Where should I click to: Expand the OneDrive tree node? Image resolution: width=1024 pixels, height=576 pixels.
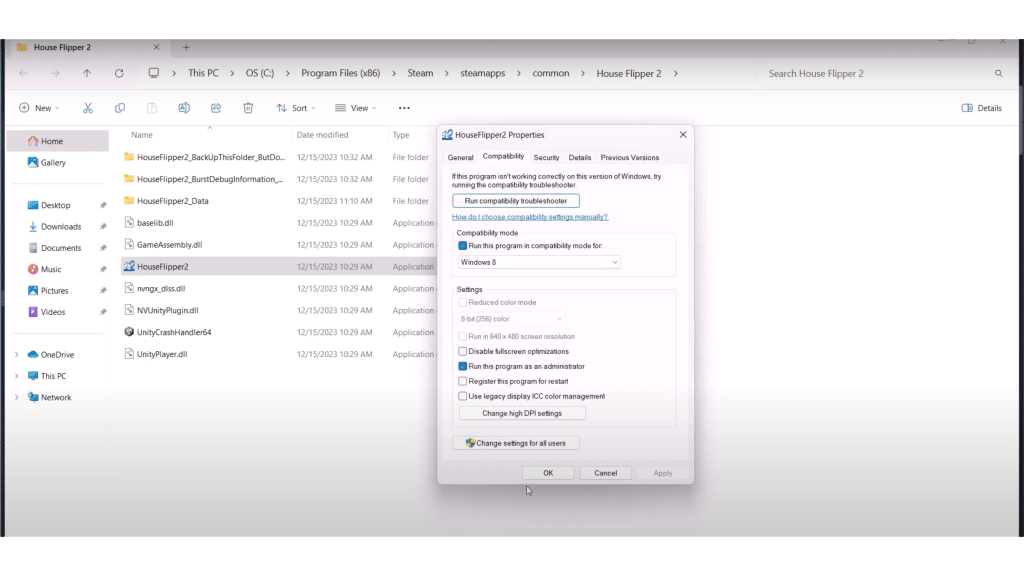click(17, 355)
